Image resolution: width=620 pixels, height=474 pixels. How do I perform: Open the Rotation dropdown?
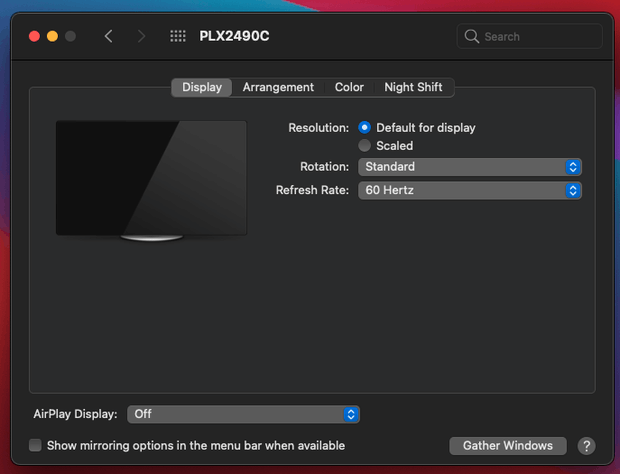[469, 167]
